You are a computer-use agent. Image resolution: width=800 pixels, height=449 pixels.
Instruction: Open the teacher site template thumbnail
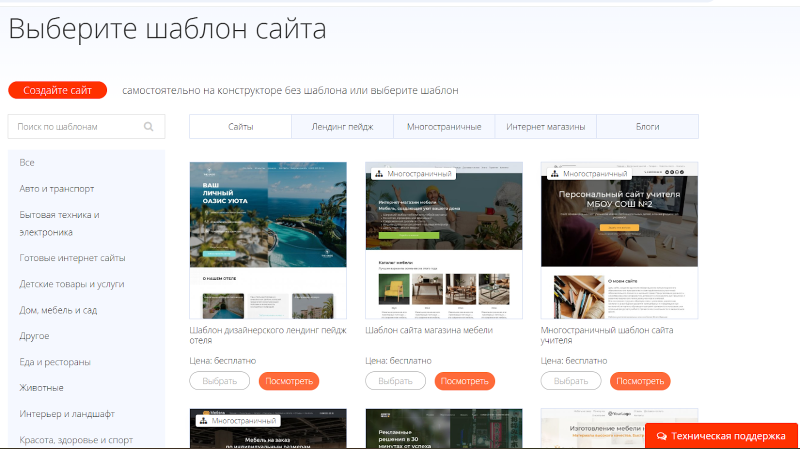(x=619, y=240)
